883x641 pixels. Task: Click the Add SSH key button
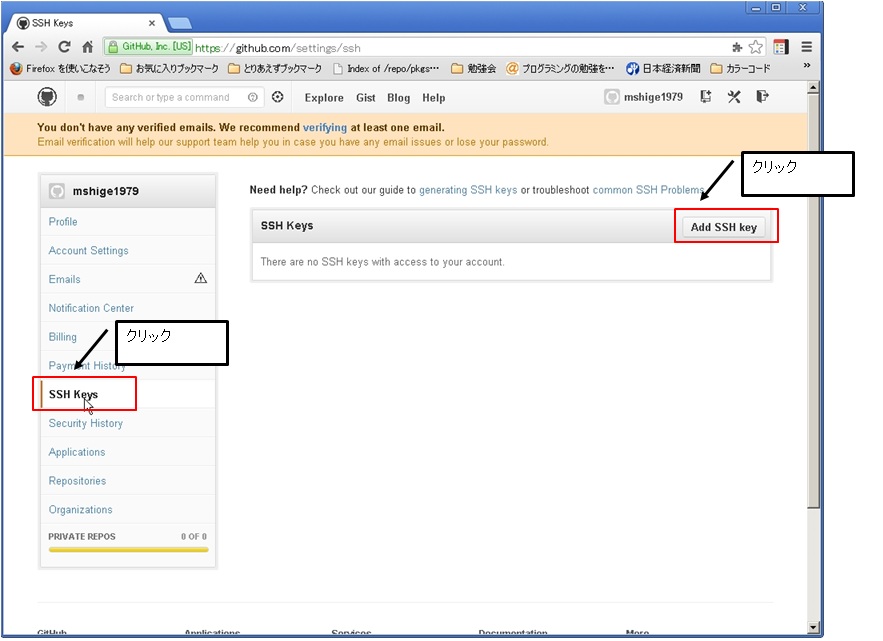pyautogui.click(x=724, y=227)
